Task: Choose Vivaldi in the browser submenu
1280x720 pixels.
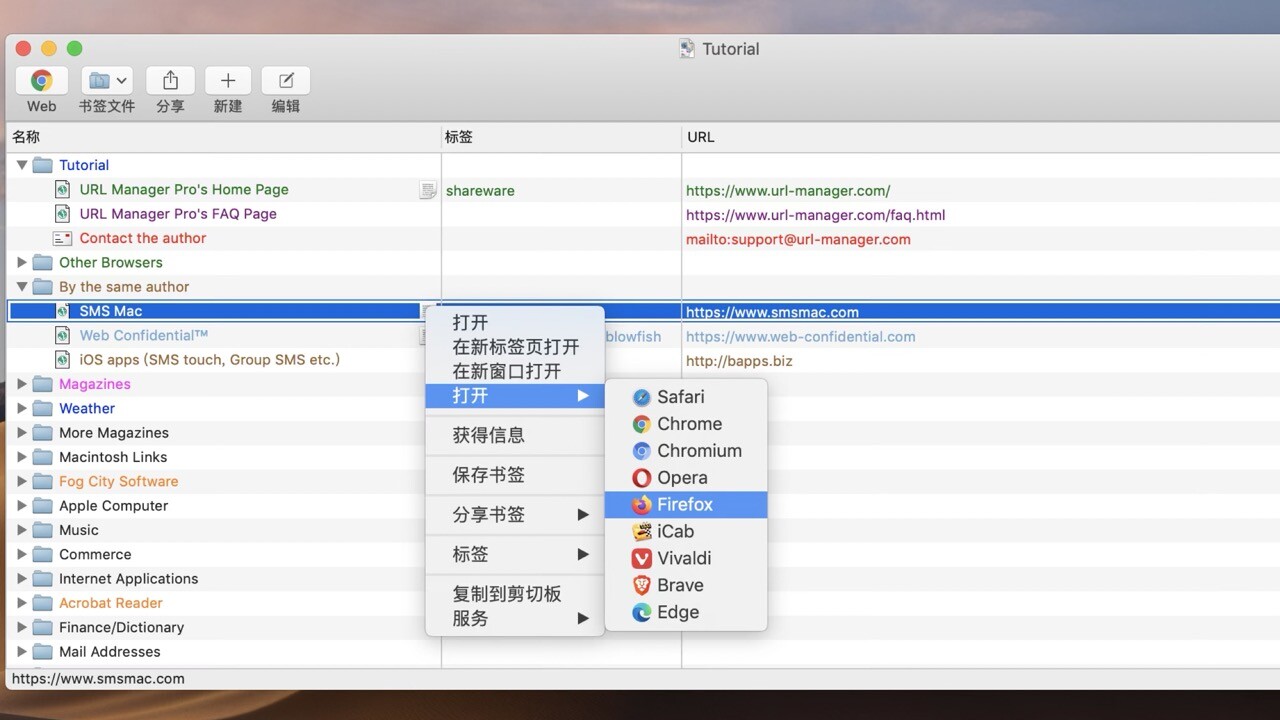Action: (x=686, y=558)
